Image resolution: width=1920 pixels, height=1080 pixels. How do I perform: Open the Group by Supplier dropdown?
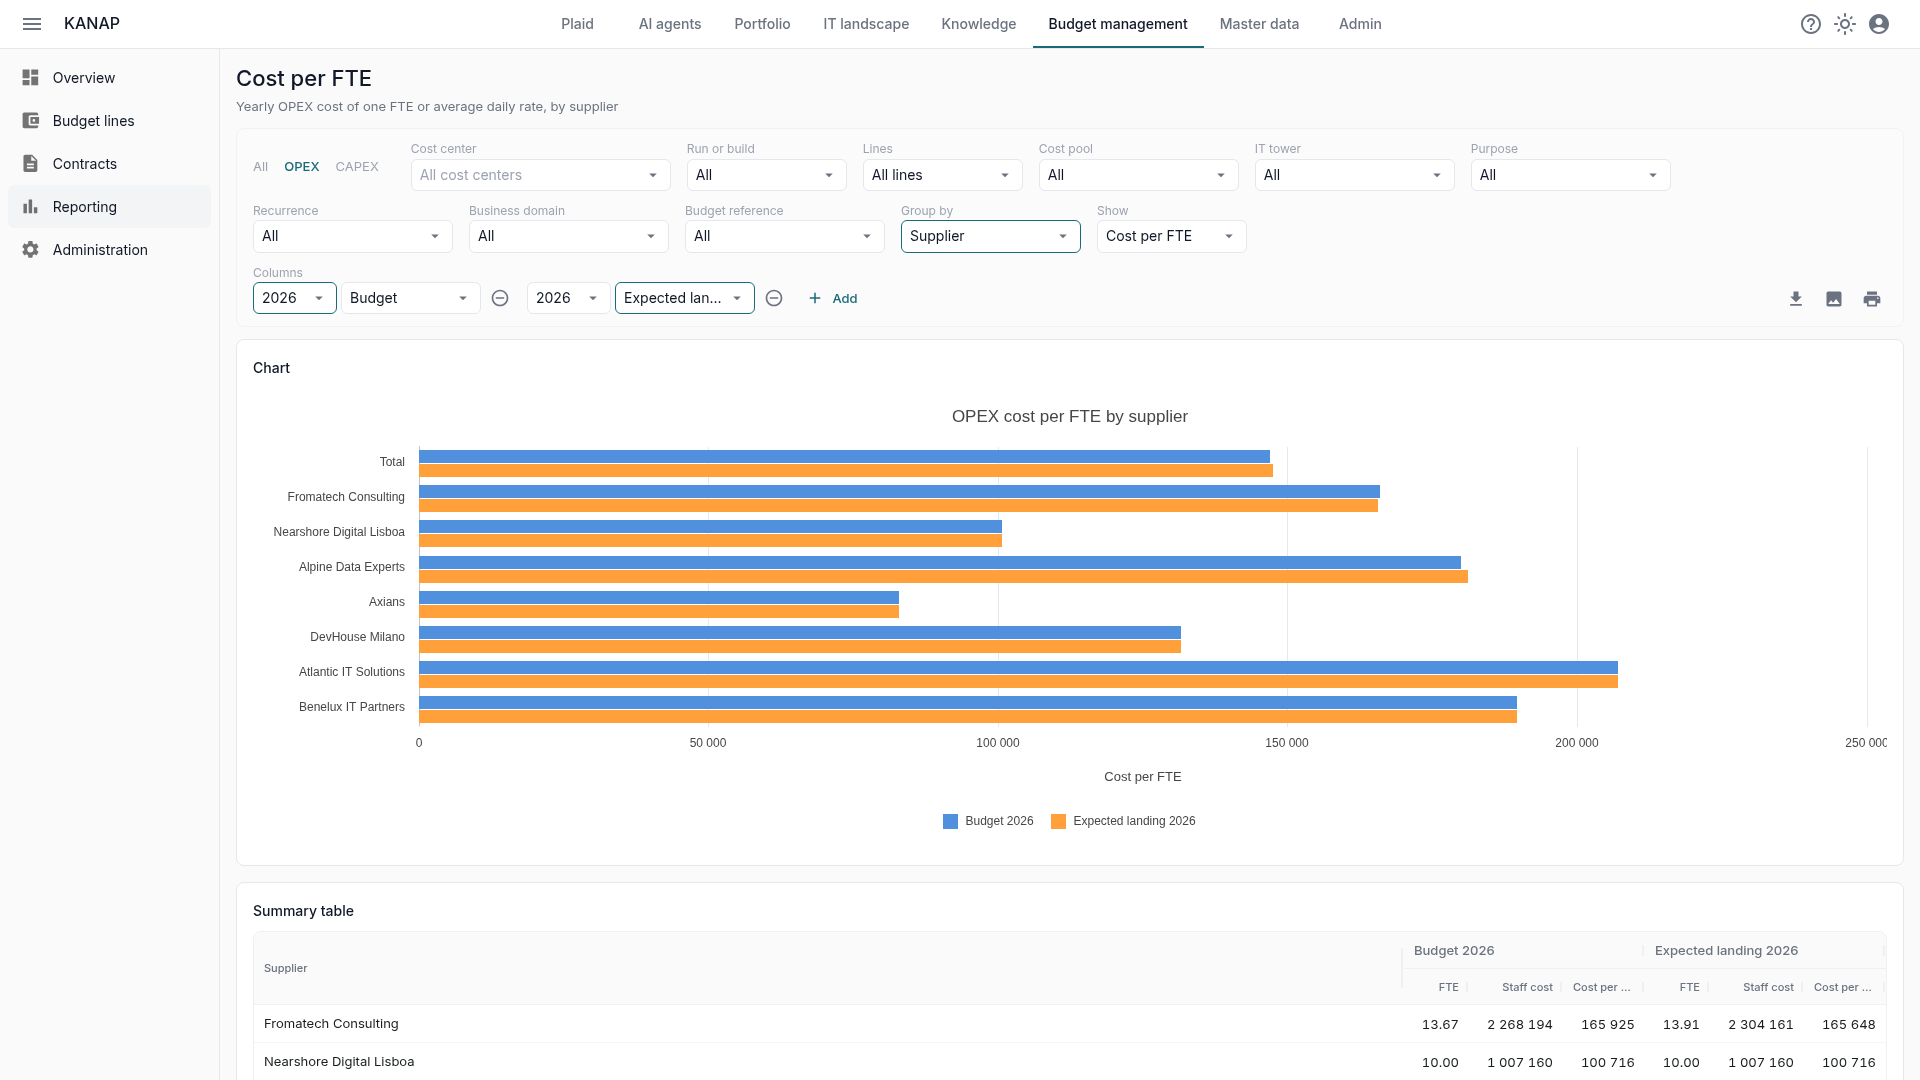(x=990, y=237)
